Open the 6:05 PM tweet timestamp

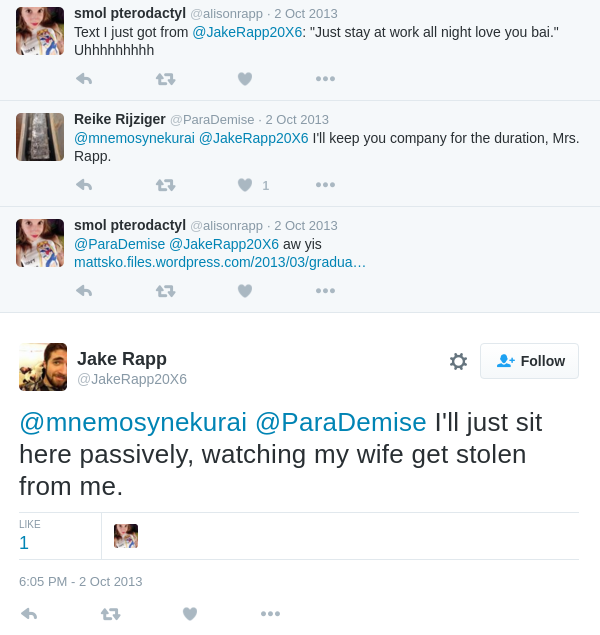coord(81,582)
